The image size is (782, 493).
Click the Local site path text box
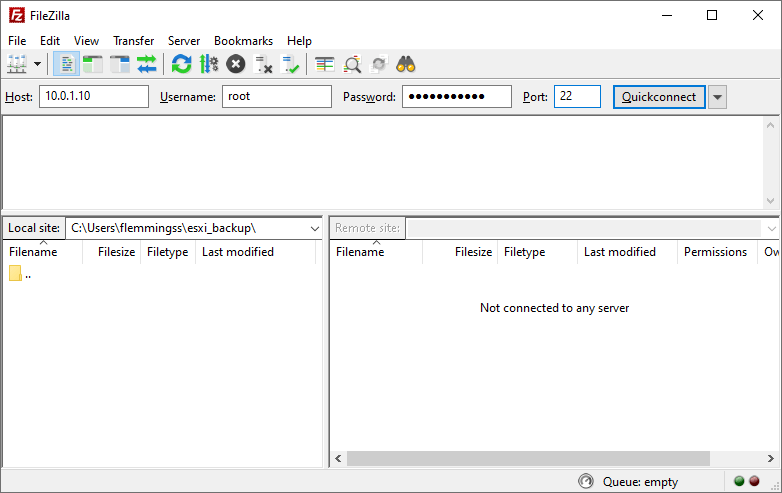(188, 228)
